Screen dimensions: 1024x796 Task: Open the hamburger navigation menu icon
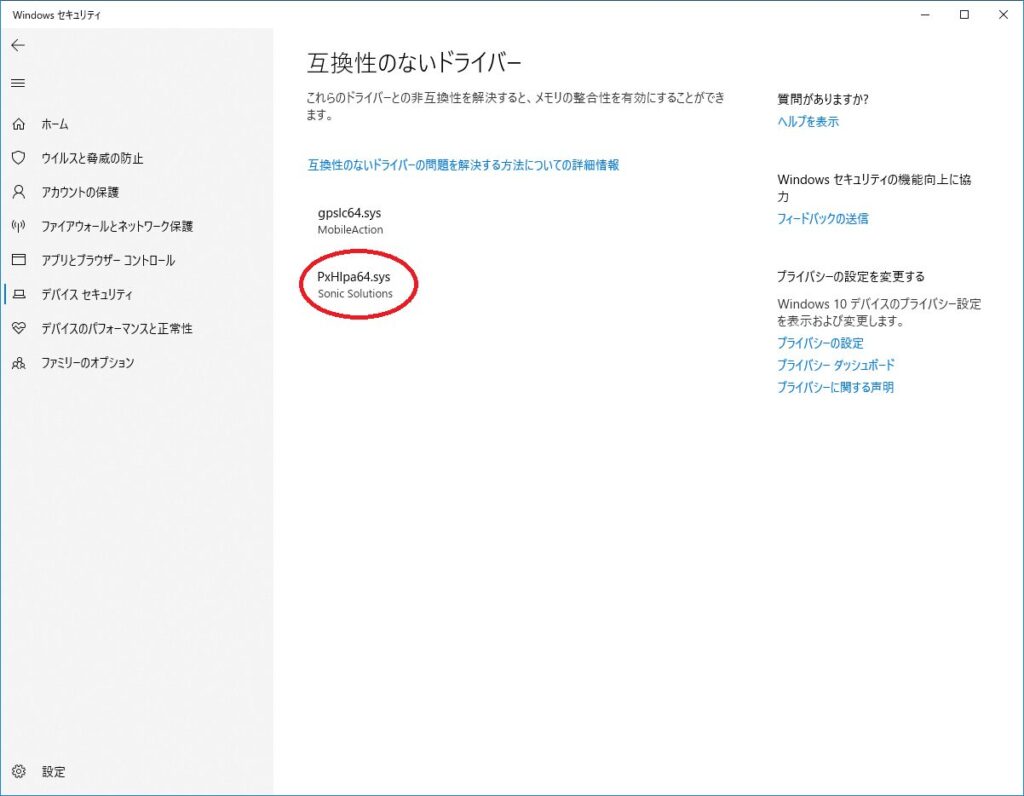click(18, 83)
